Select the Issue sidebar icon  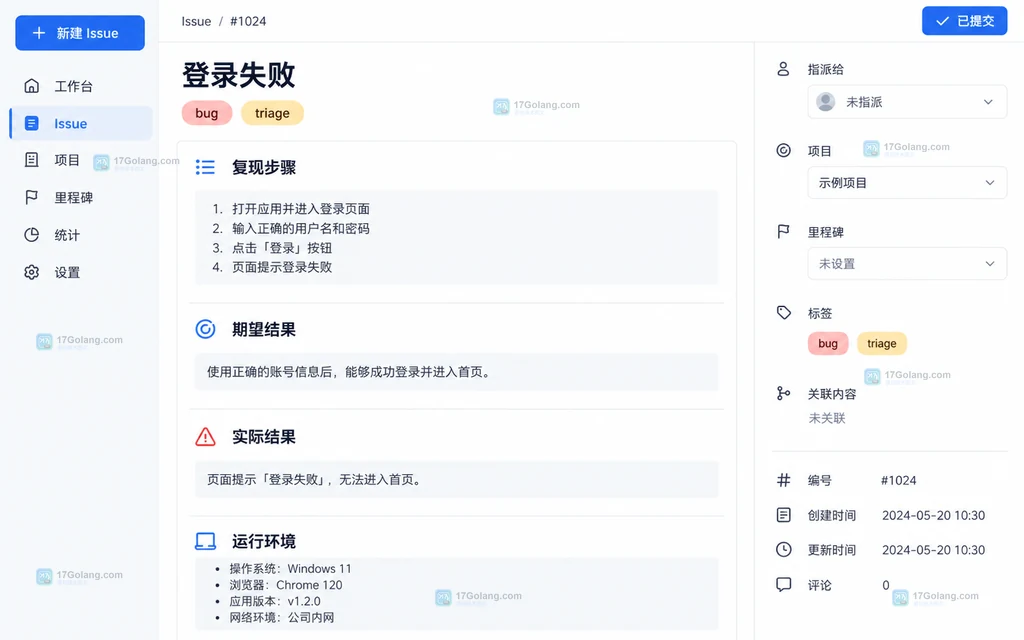pos(31,123)
